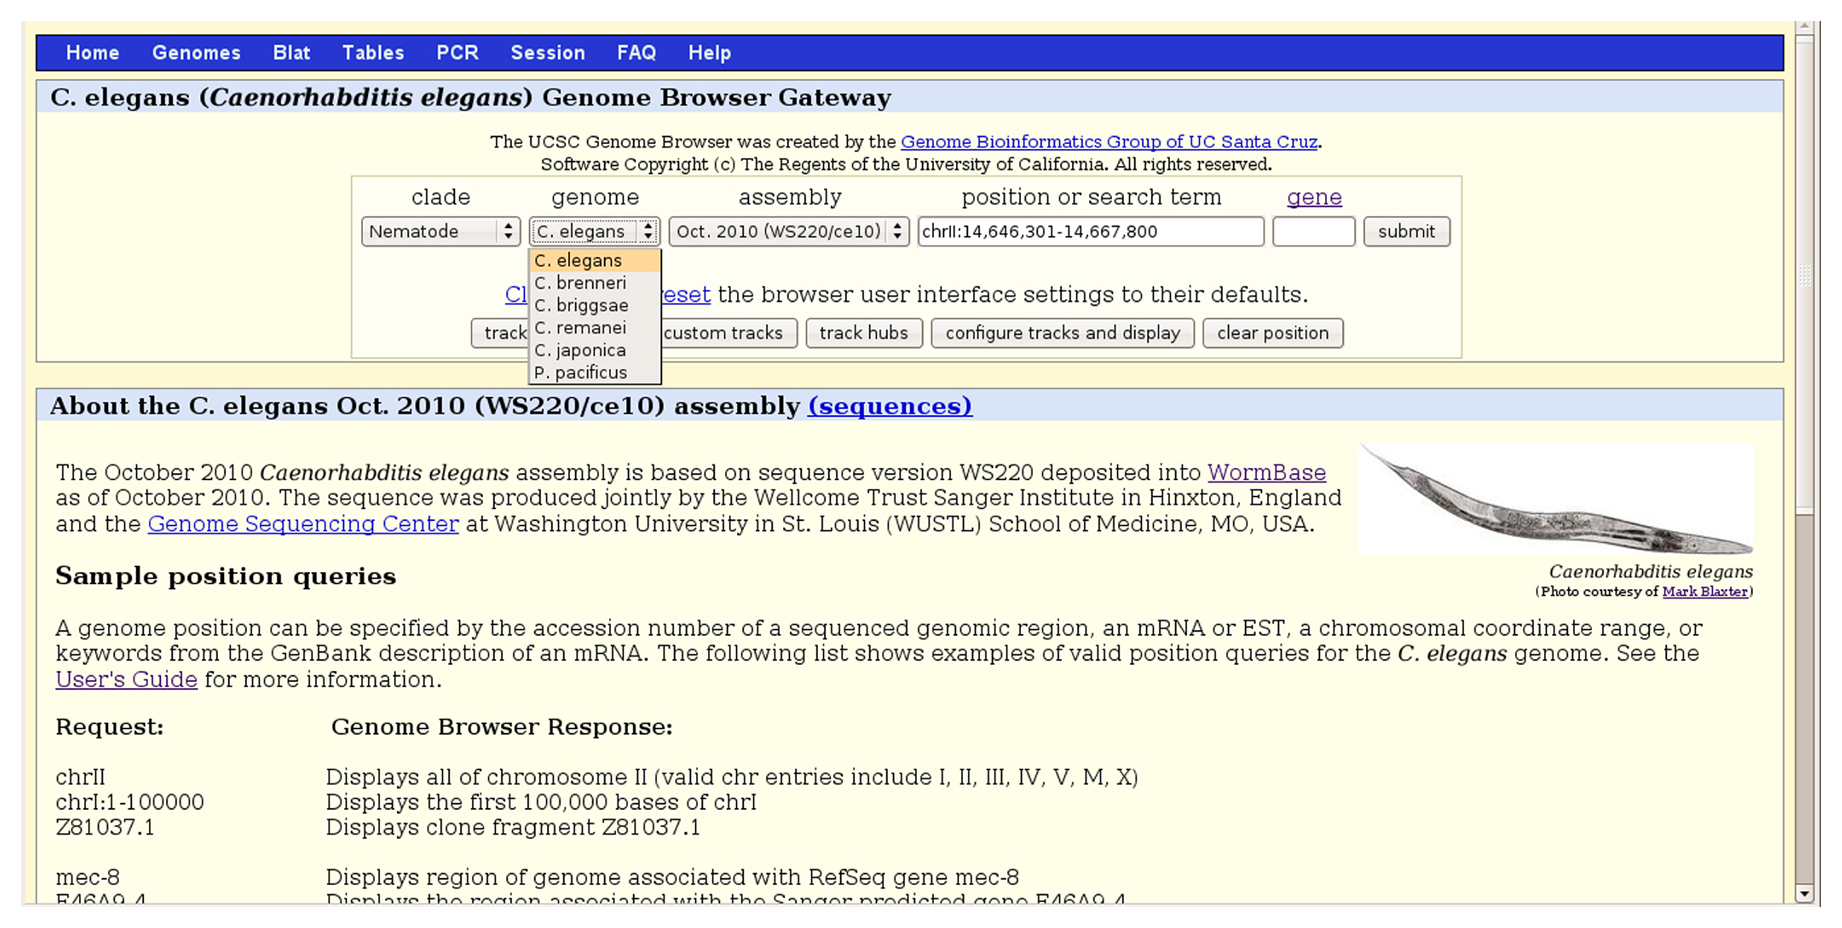
Task: Follow the Mark Blaxter photo credit link
Action: (x=1705, y=591)
